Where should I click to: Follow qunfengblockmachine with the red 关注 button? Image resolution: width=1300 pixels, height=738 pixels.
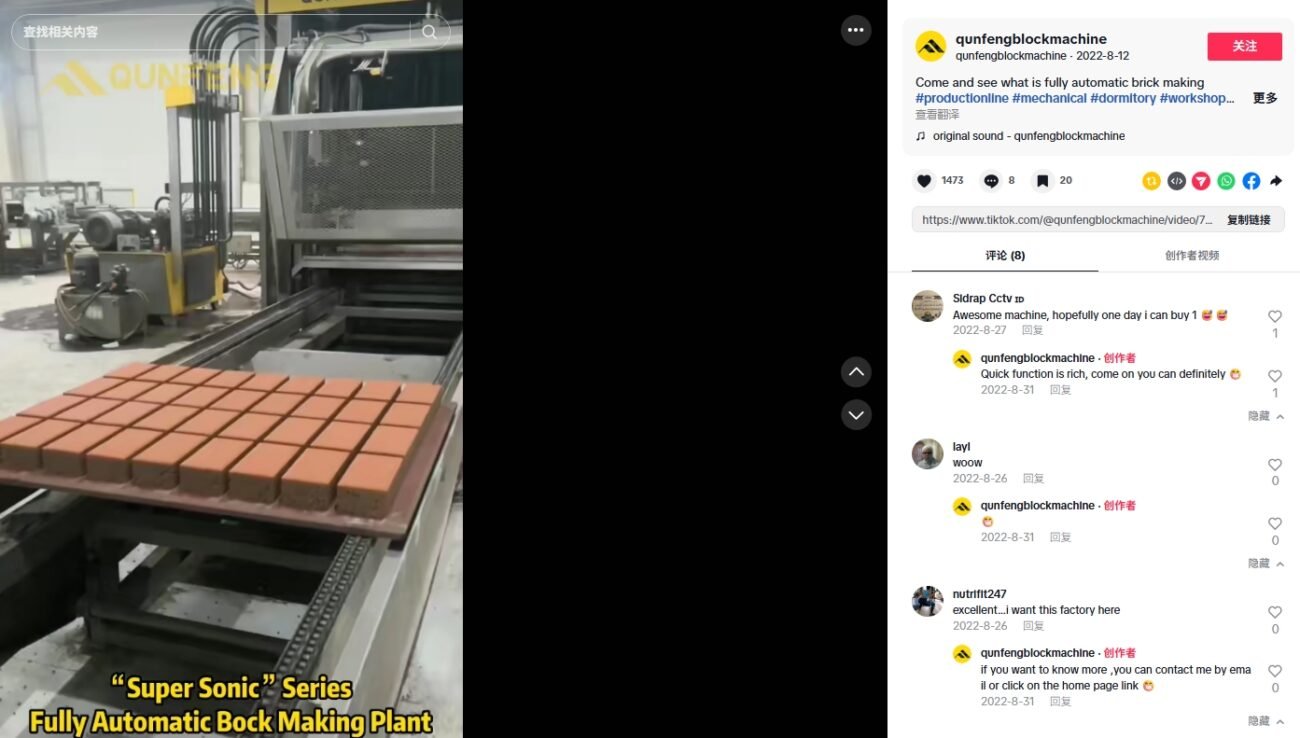1244,46
